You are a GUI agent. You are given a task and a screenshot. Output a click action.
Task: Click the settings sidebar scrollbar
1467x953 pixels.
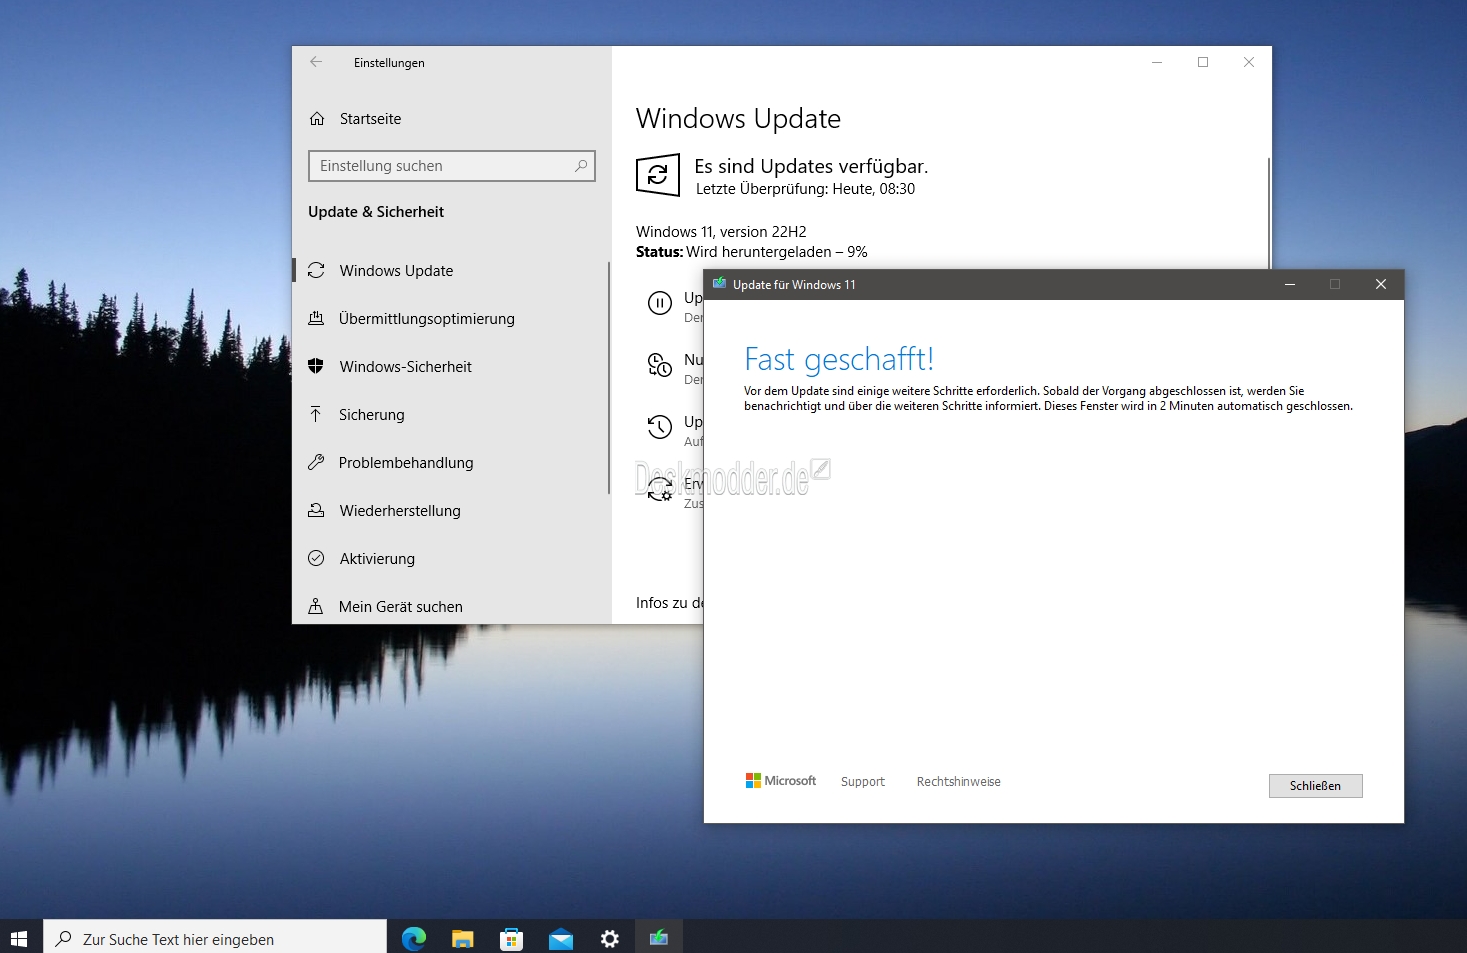pos(609,377)
